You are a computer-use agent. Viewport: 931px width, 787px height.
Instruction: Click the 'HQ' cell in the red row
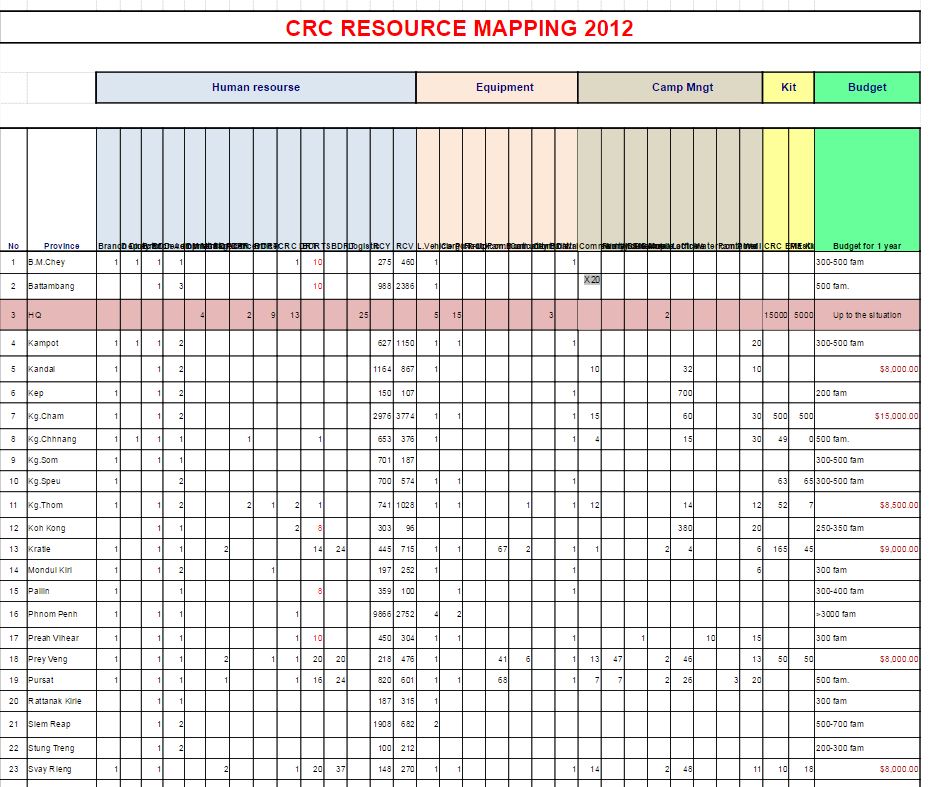click(x=62, y=315)
